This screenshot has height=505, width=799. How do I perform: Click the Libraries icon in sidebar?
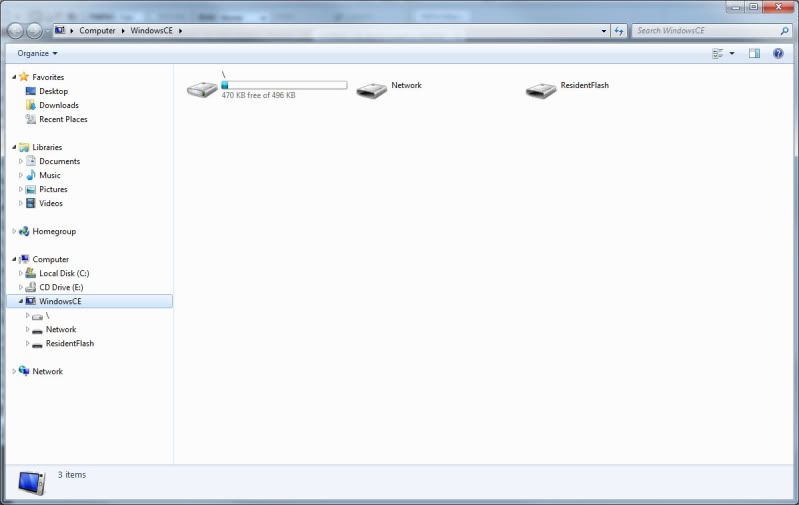24,147
